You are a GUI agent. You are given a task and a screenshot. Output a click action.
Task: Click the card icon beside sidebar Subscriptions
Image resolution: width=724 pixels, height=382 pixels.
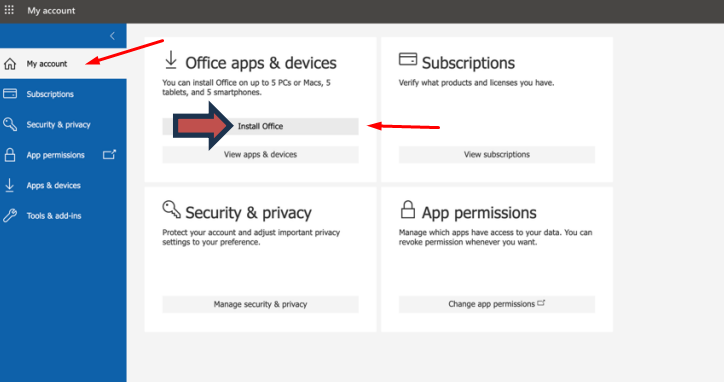(x=10, y=94)
